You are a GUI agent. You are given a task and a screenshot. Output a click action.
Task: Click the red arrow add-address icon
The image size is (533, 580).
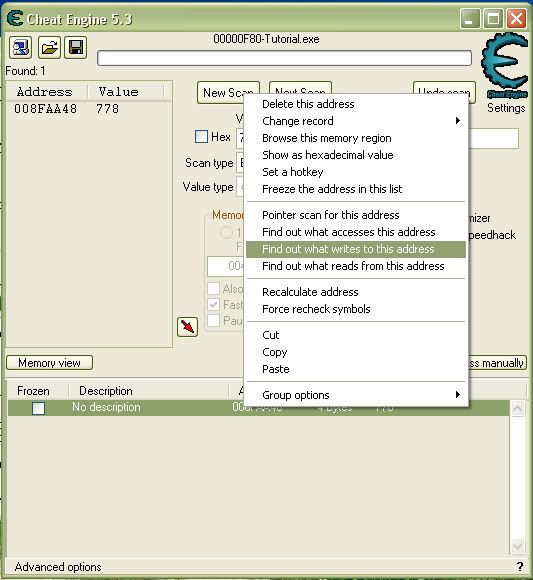point(188,327)
